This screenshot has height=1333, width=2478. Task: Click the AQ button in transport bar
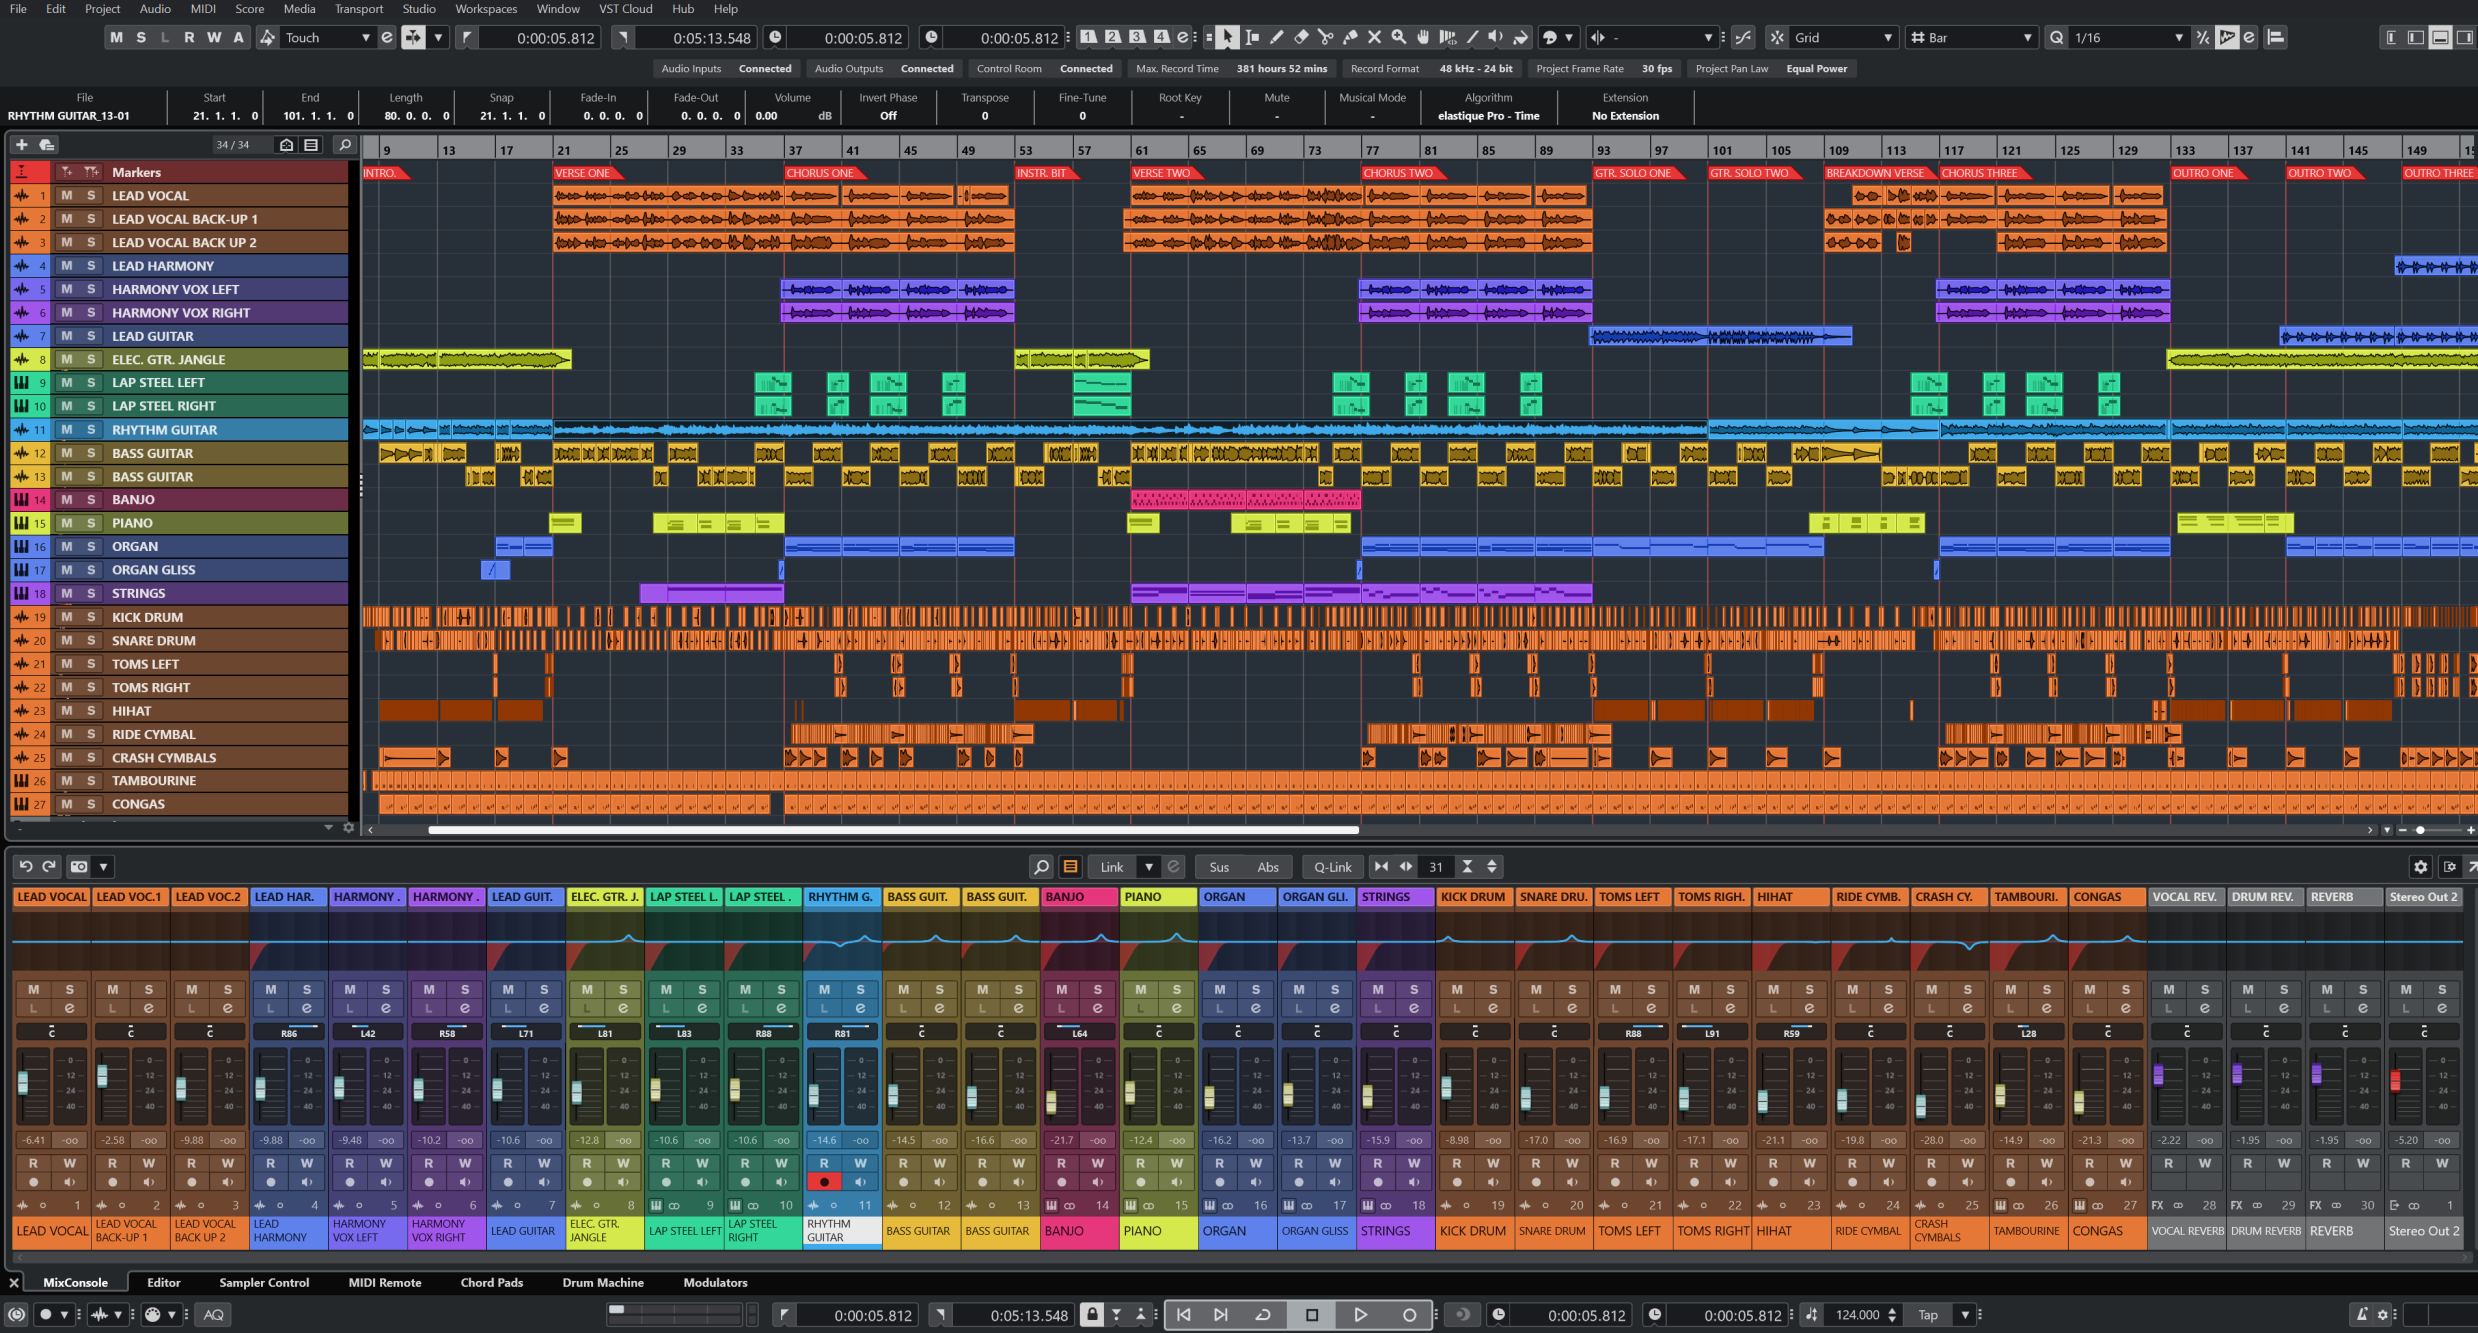(x=213, y=1314)
